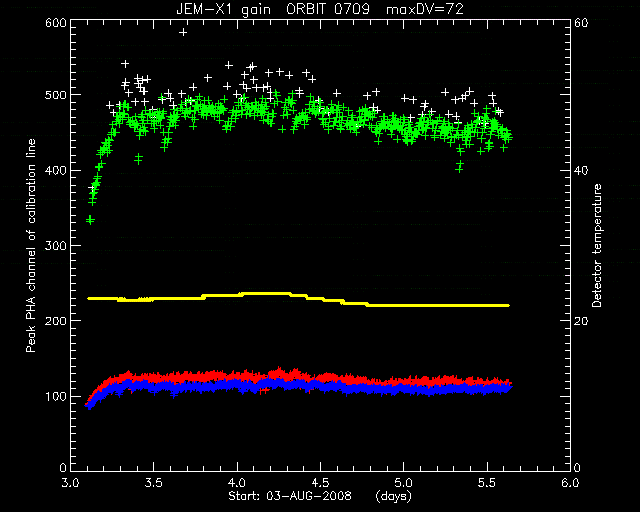Click the left axis label Peak PHA channel
The width and height of the screenshot is (640, 512).
(31, 245)
